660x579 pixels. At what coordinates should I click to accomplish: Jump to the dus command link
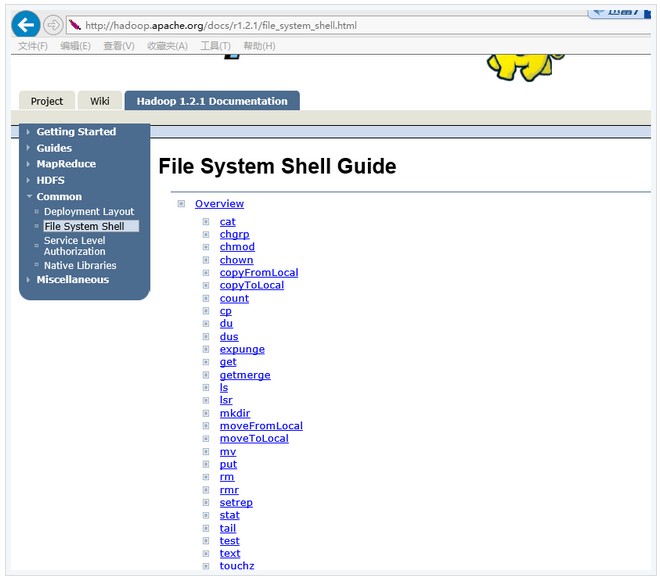click(229, 337)
